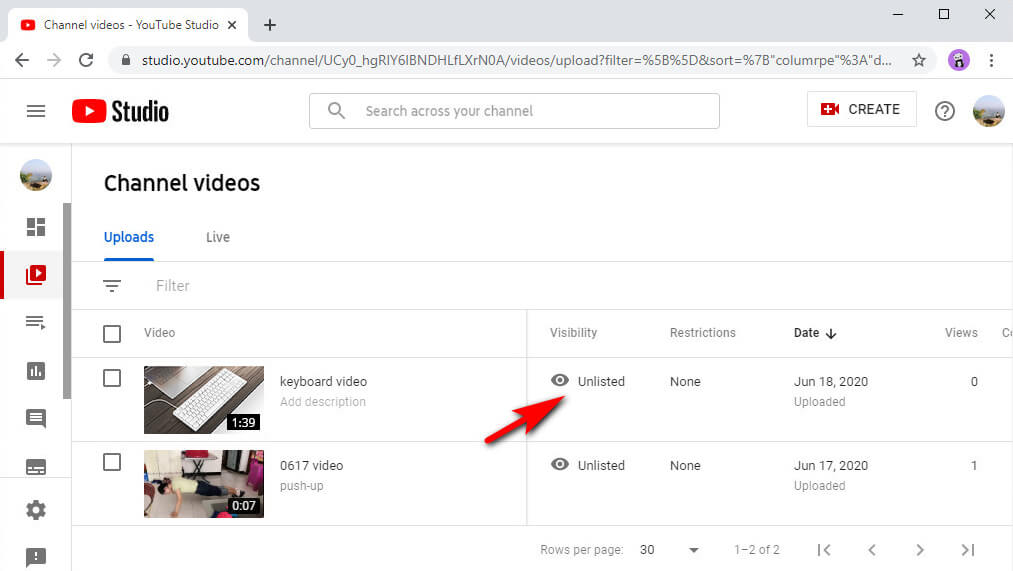This screenshot has width=1013, height=571.
Task: Open the keyboard video title link
Action: tap(323, 381)
